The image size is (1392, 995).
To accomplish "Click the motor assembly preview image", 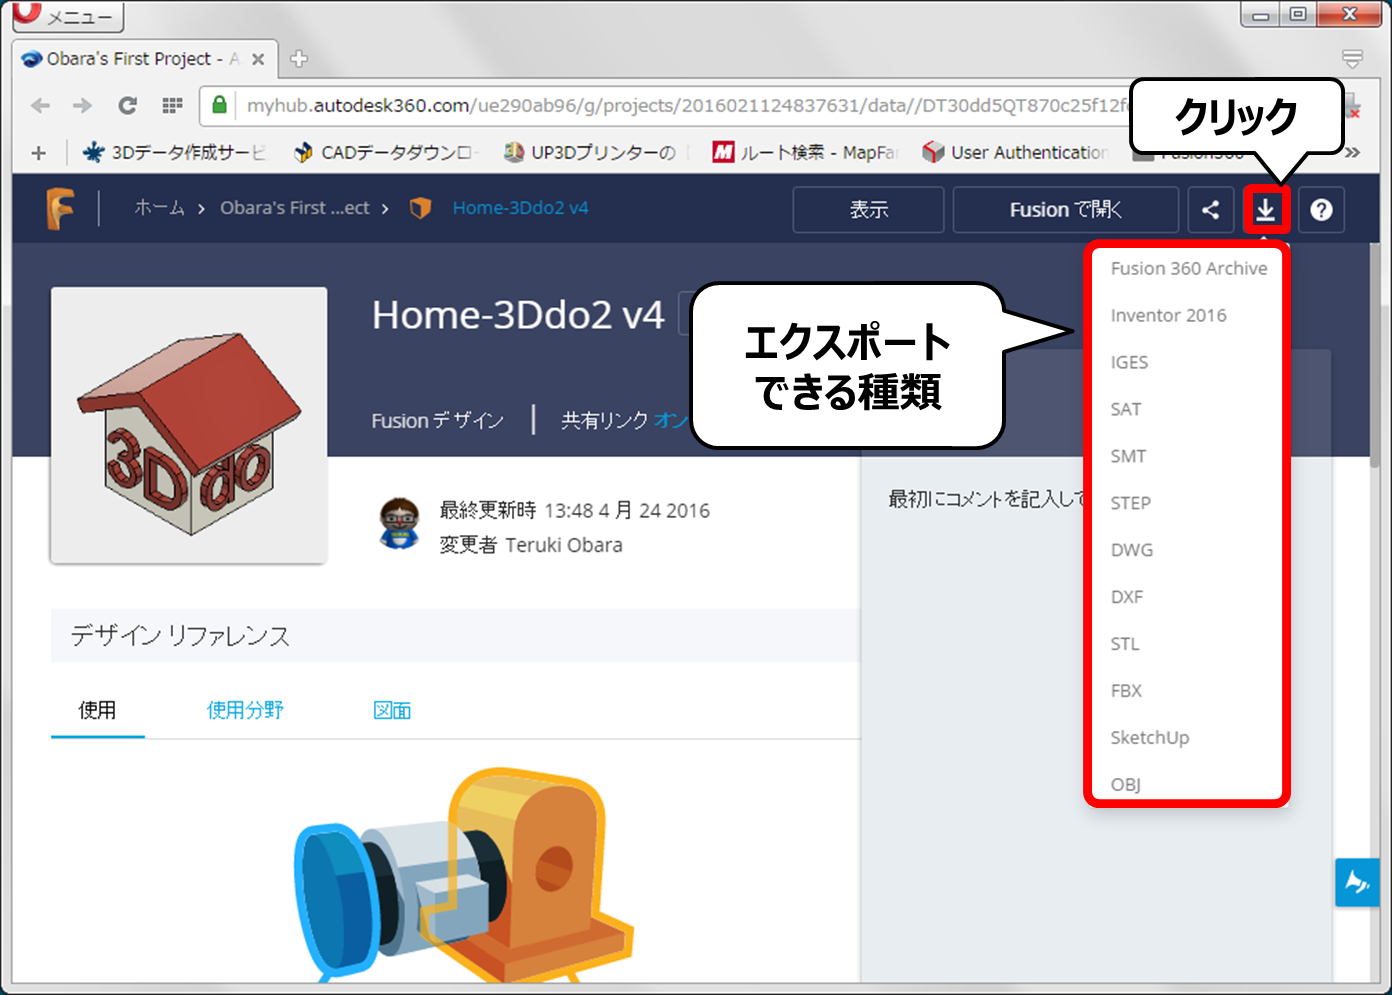I will tap(466, 874).
